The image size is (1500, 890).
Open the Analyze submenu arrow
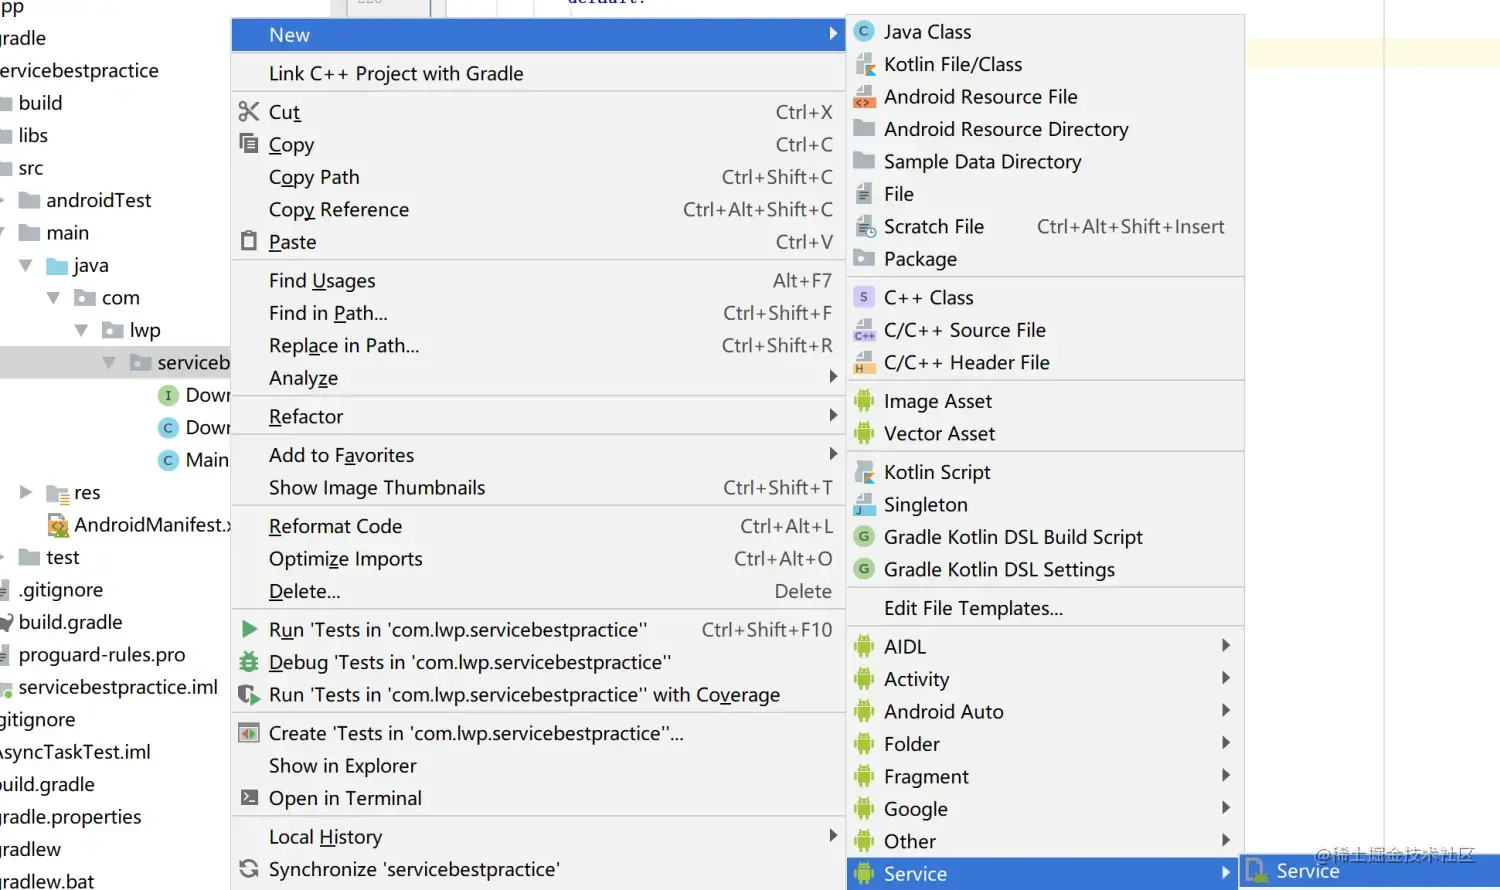[833, 377]
